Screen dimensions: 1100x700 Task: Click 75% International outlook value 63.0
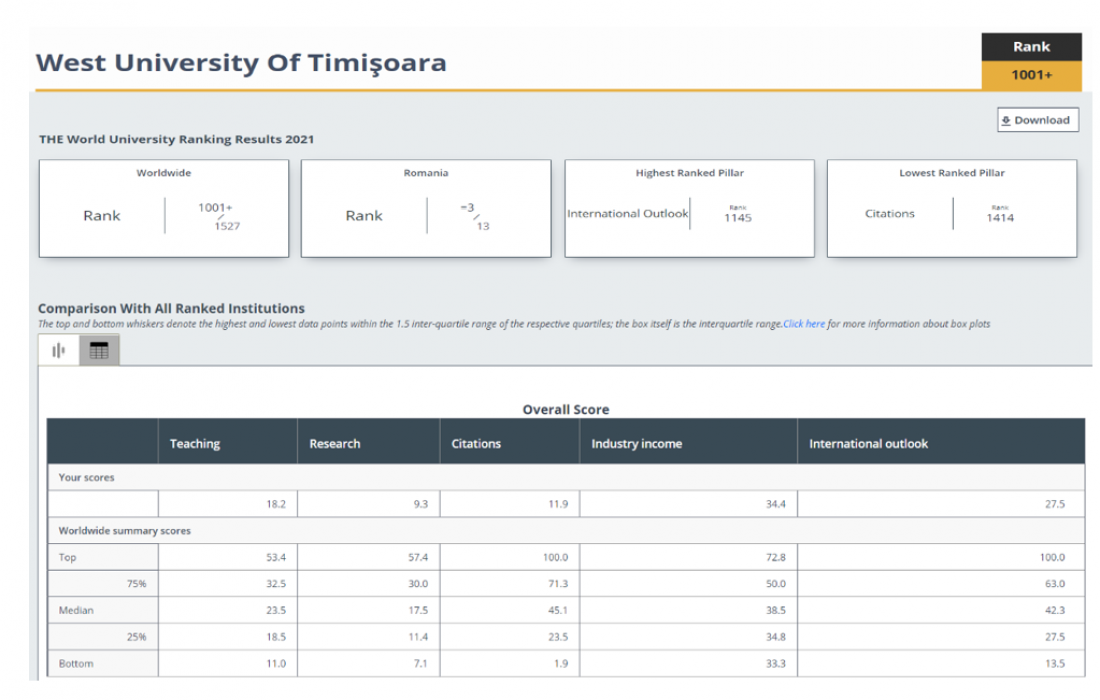pos(1054,584)
